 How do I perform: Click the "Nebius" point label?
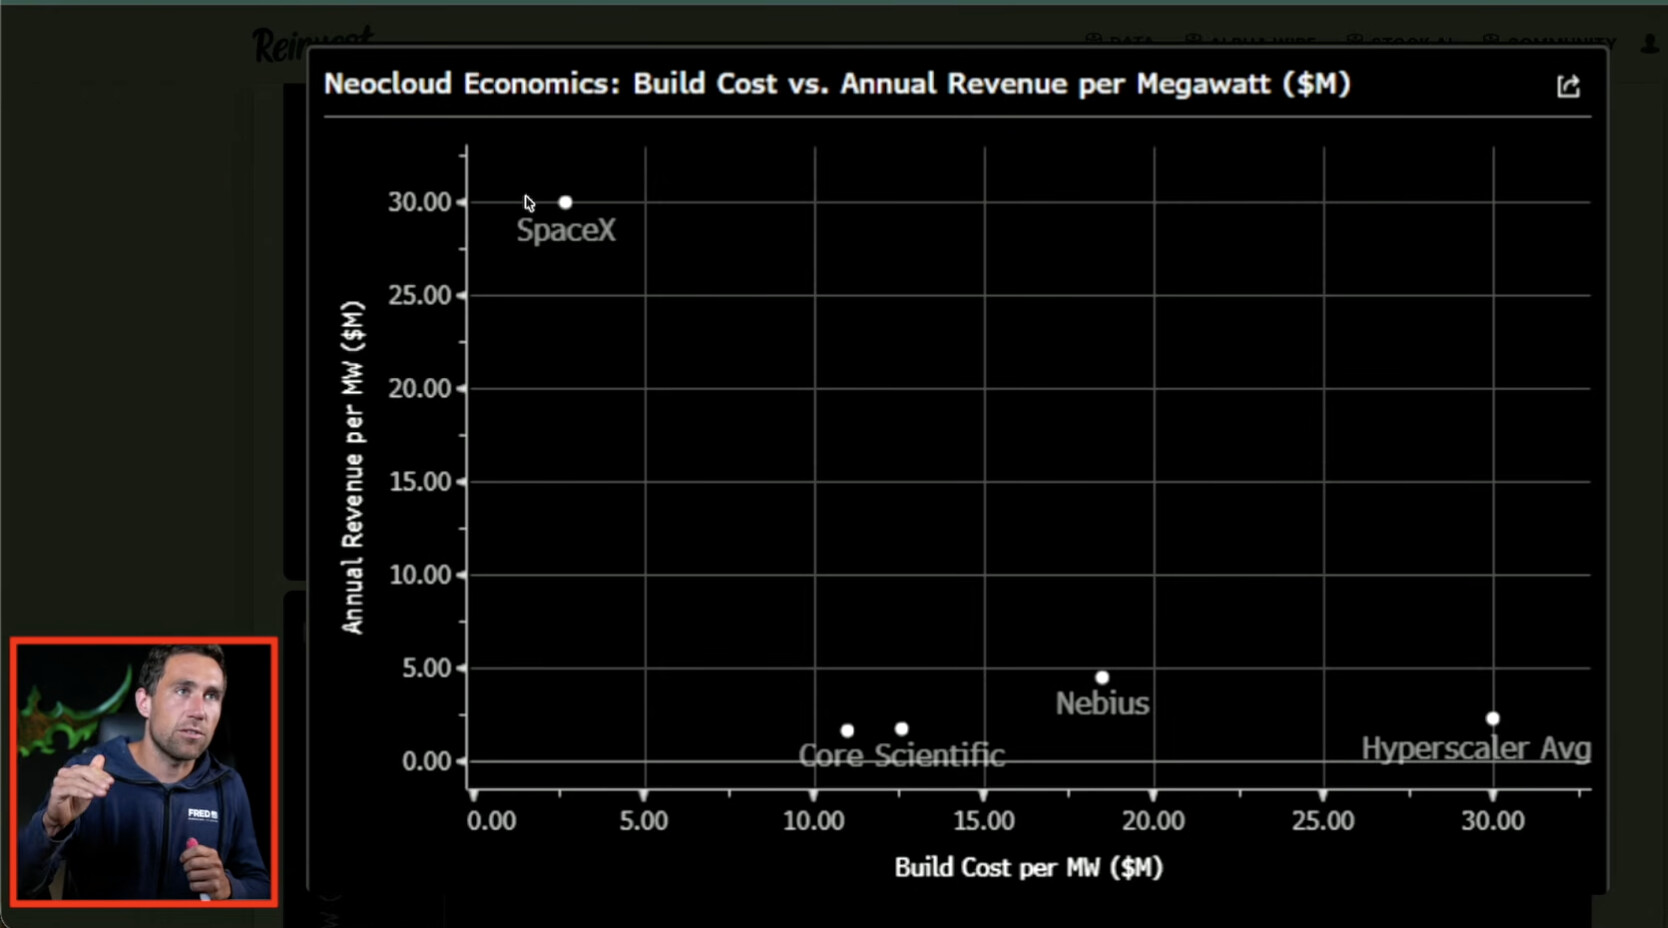click(1102, 703)
